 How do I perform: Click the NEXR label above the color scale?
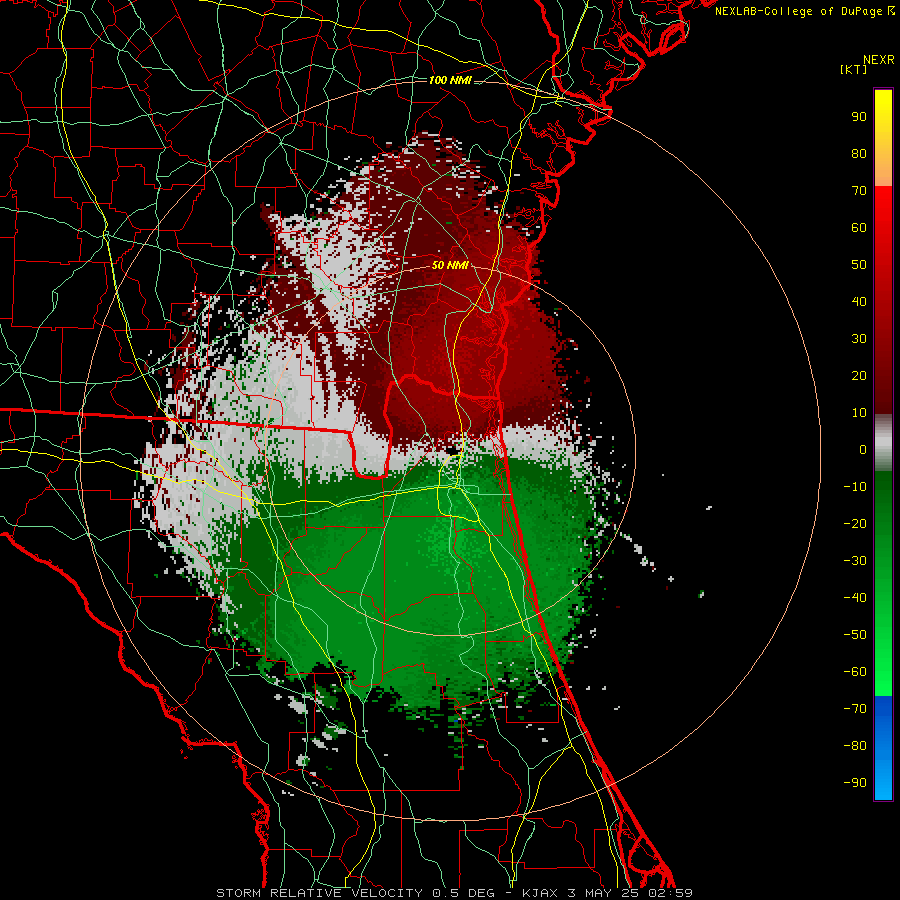click(879, 60)
